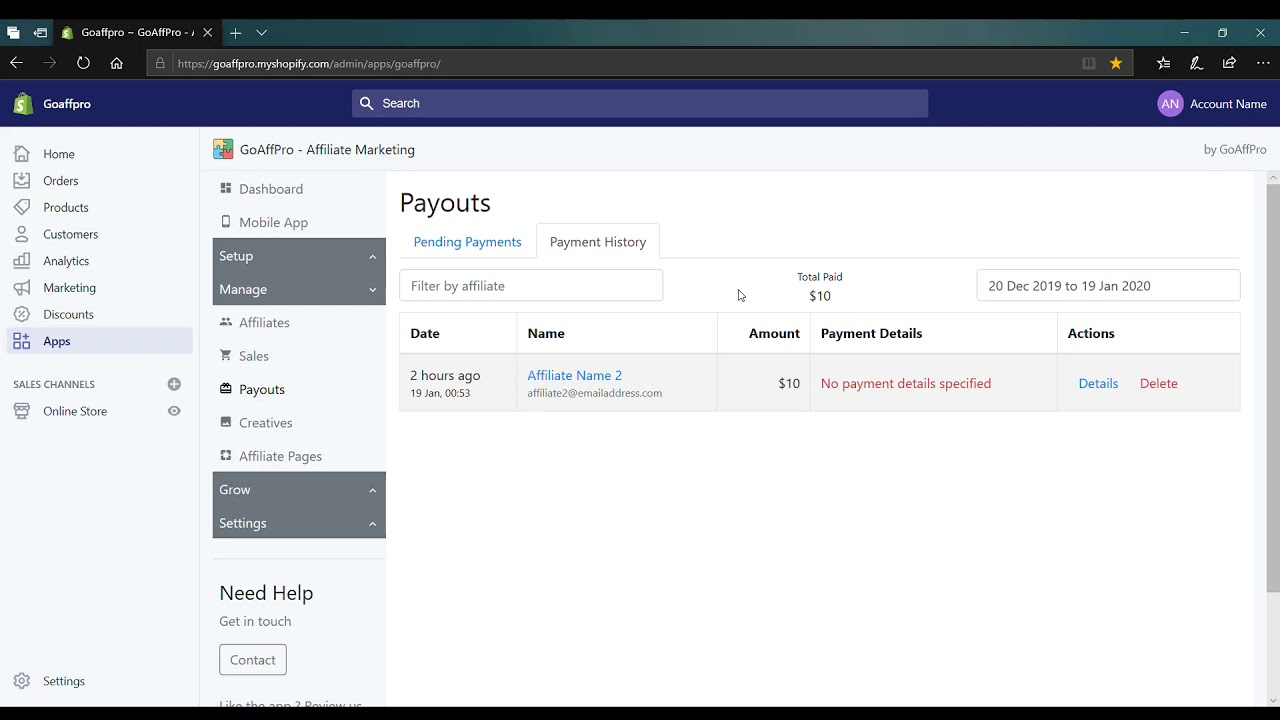This screenshot has width=1280, height=720.
Task: Open browser more options menu
Action: point(1263,63)
